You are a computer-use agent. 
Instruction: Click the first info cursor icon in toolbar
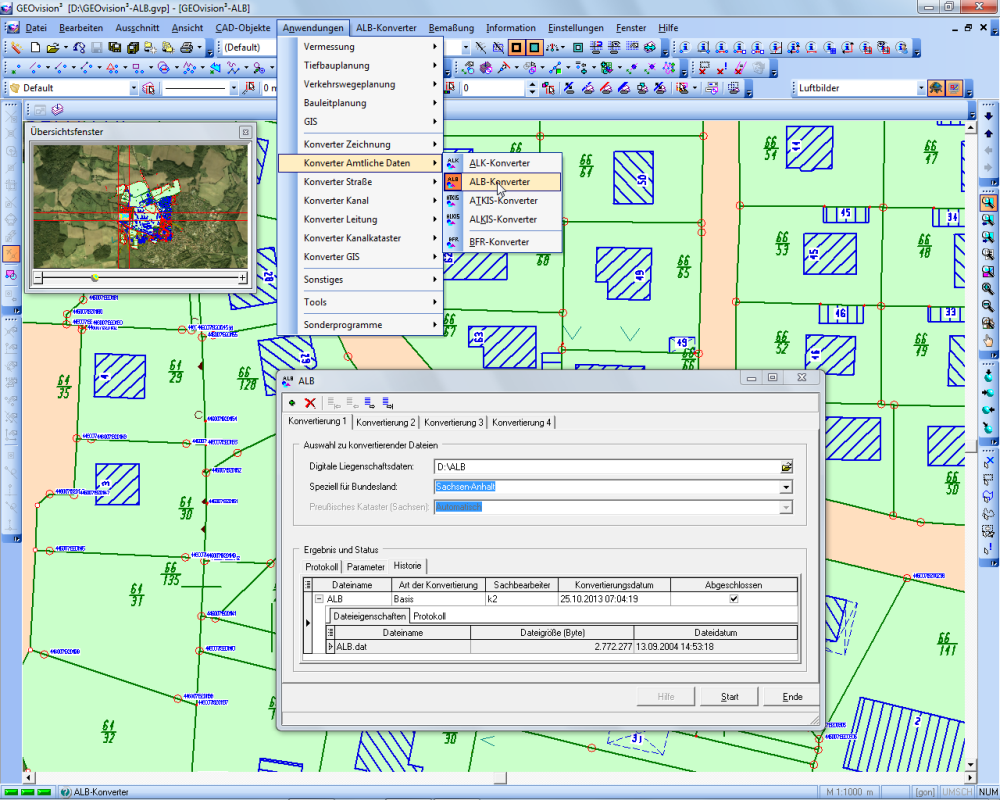685,47
